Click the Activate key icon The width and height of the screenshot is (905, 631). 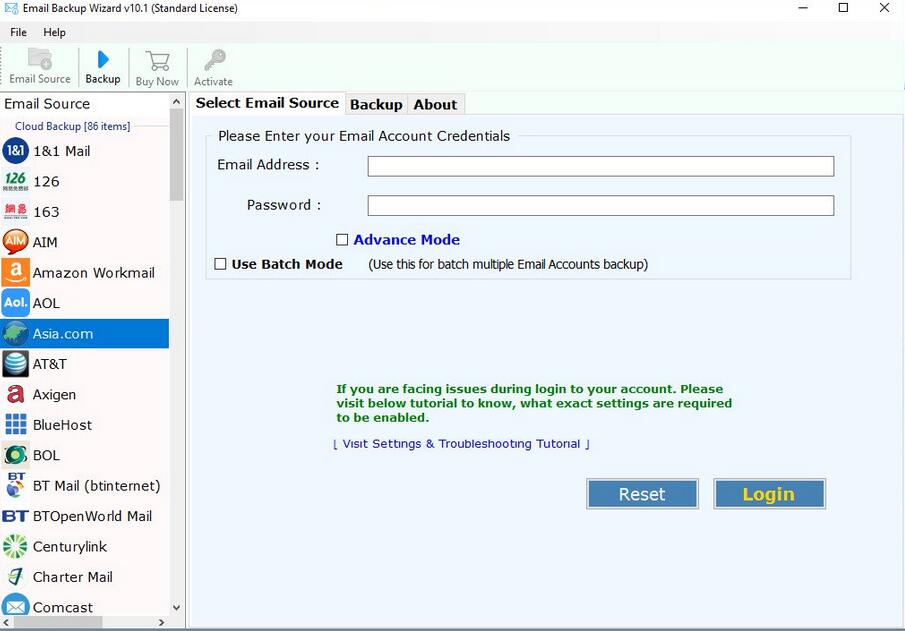tap(215, 60)
